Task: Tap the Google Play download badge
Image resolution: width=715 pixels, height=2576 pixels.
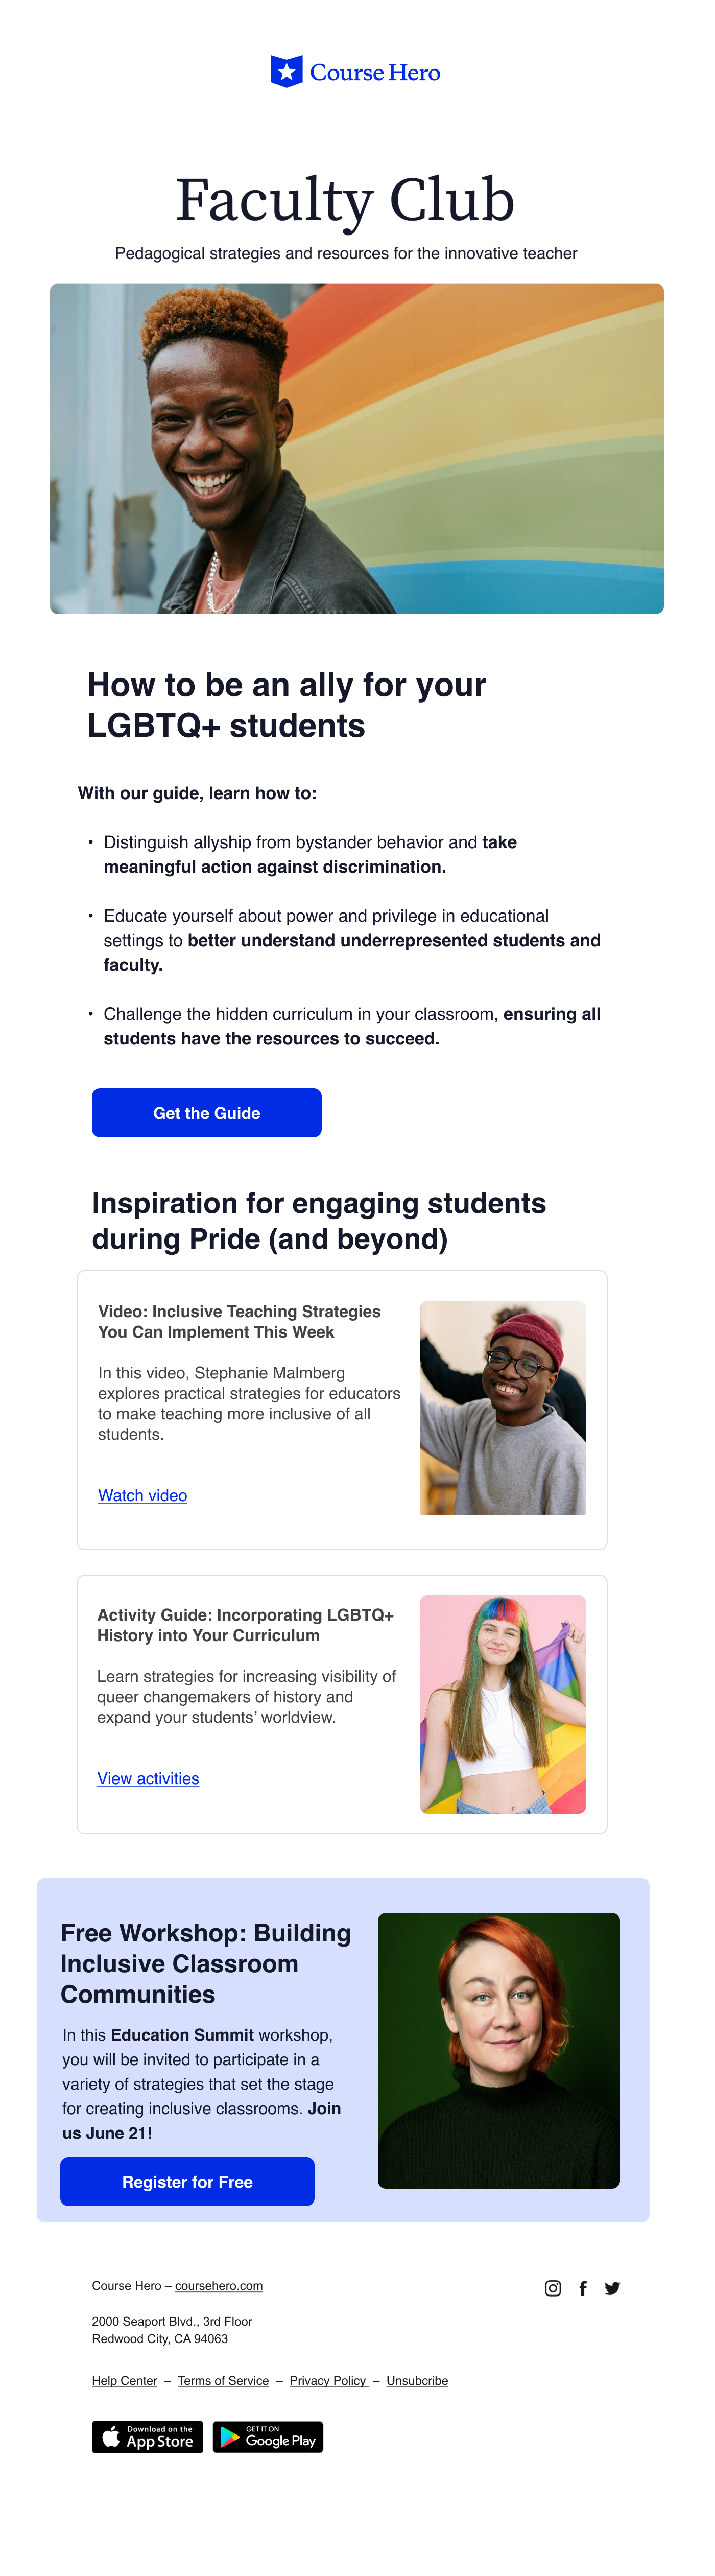Action: (x=268, y=2437)
